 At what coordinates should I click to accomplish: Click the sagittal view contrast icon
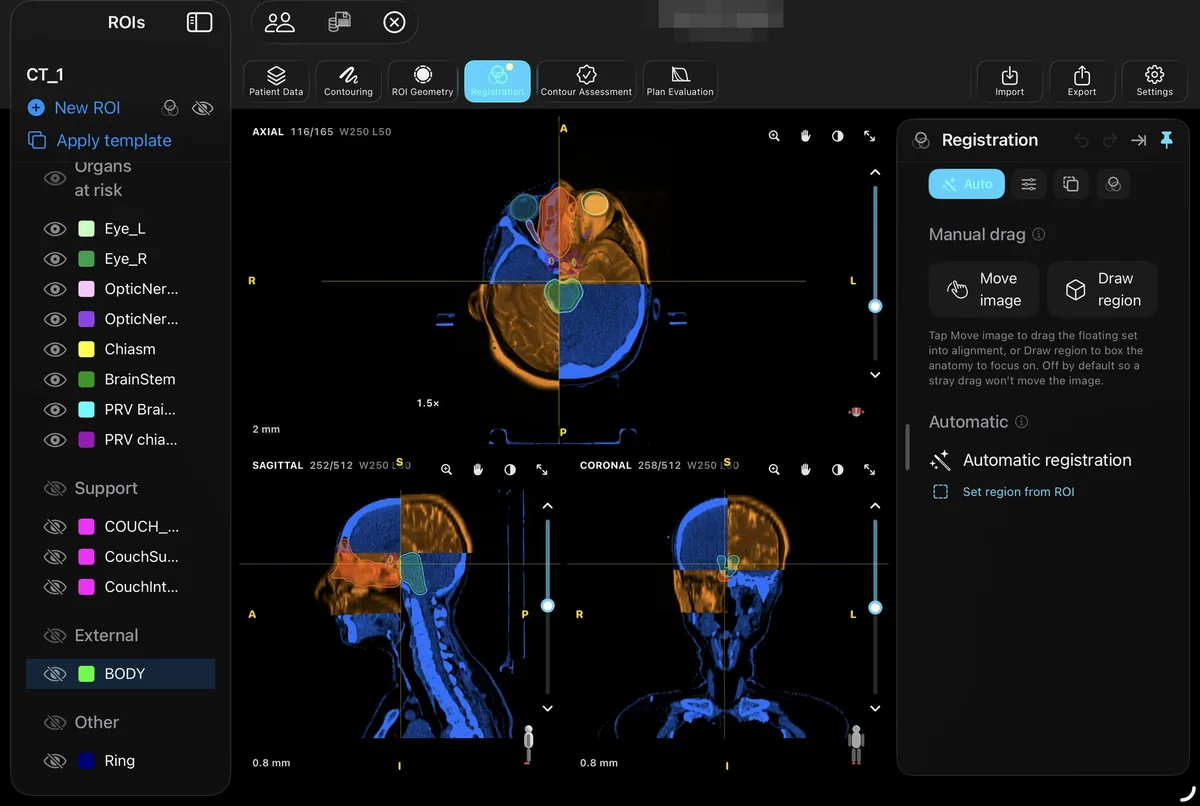click(x=510, y=469)
